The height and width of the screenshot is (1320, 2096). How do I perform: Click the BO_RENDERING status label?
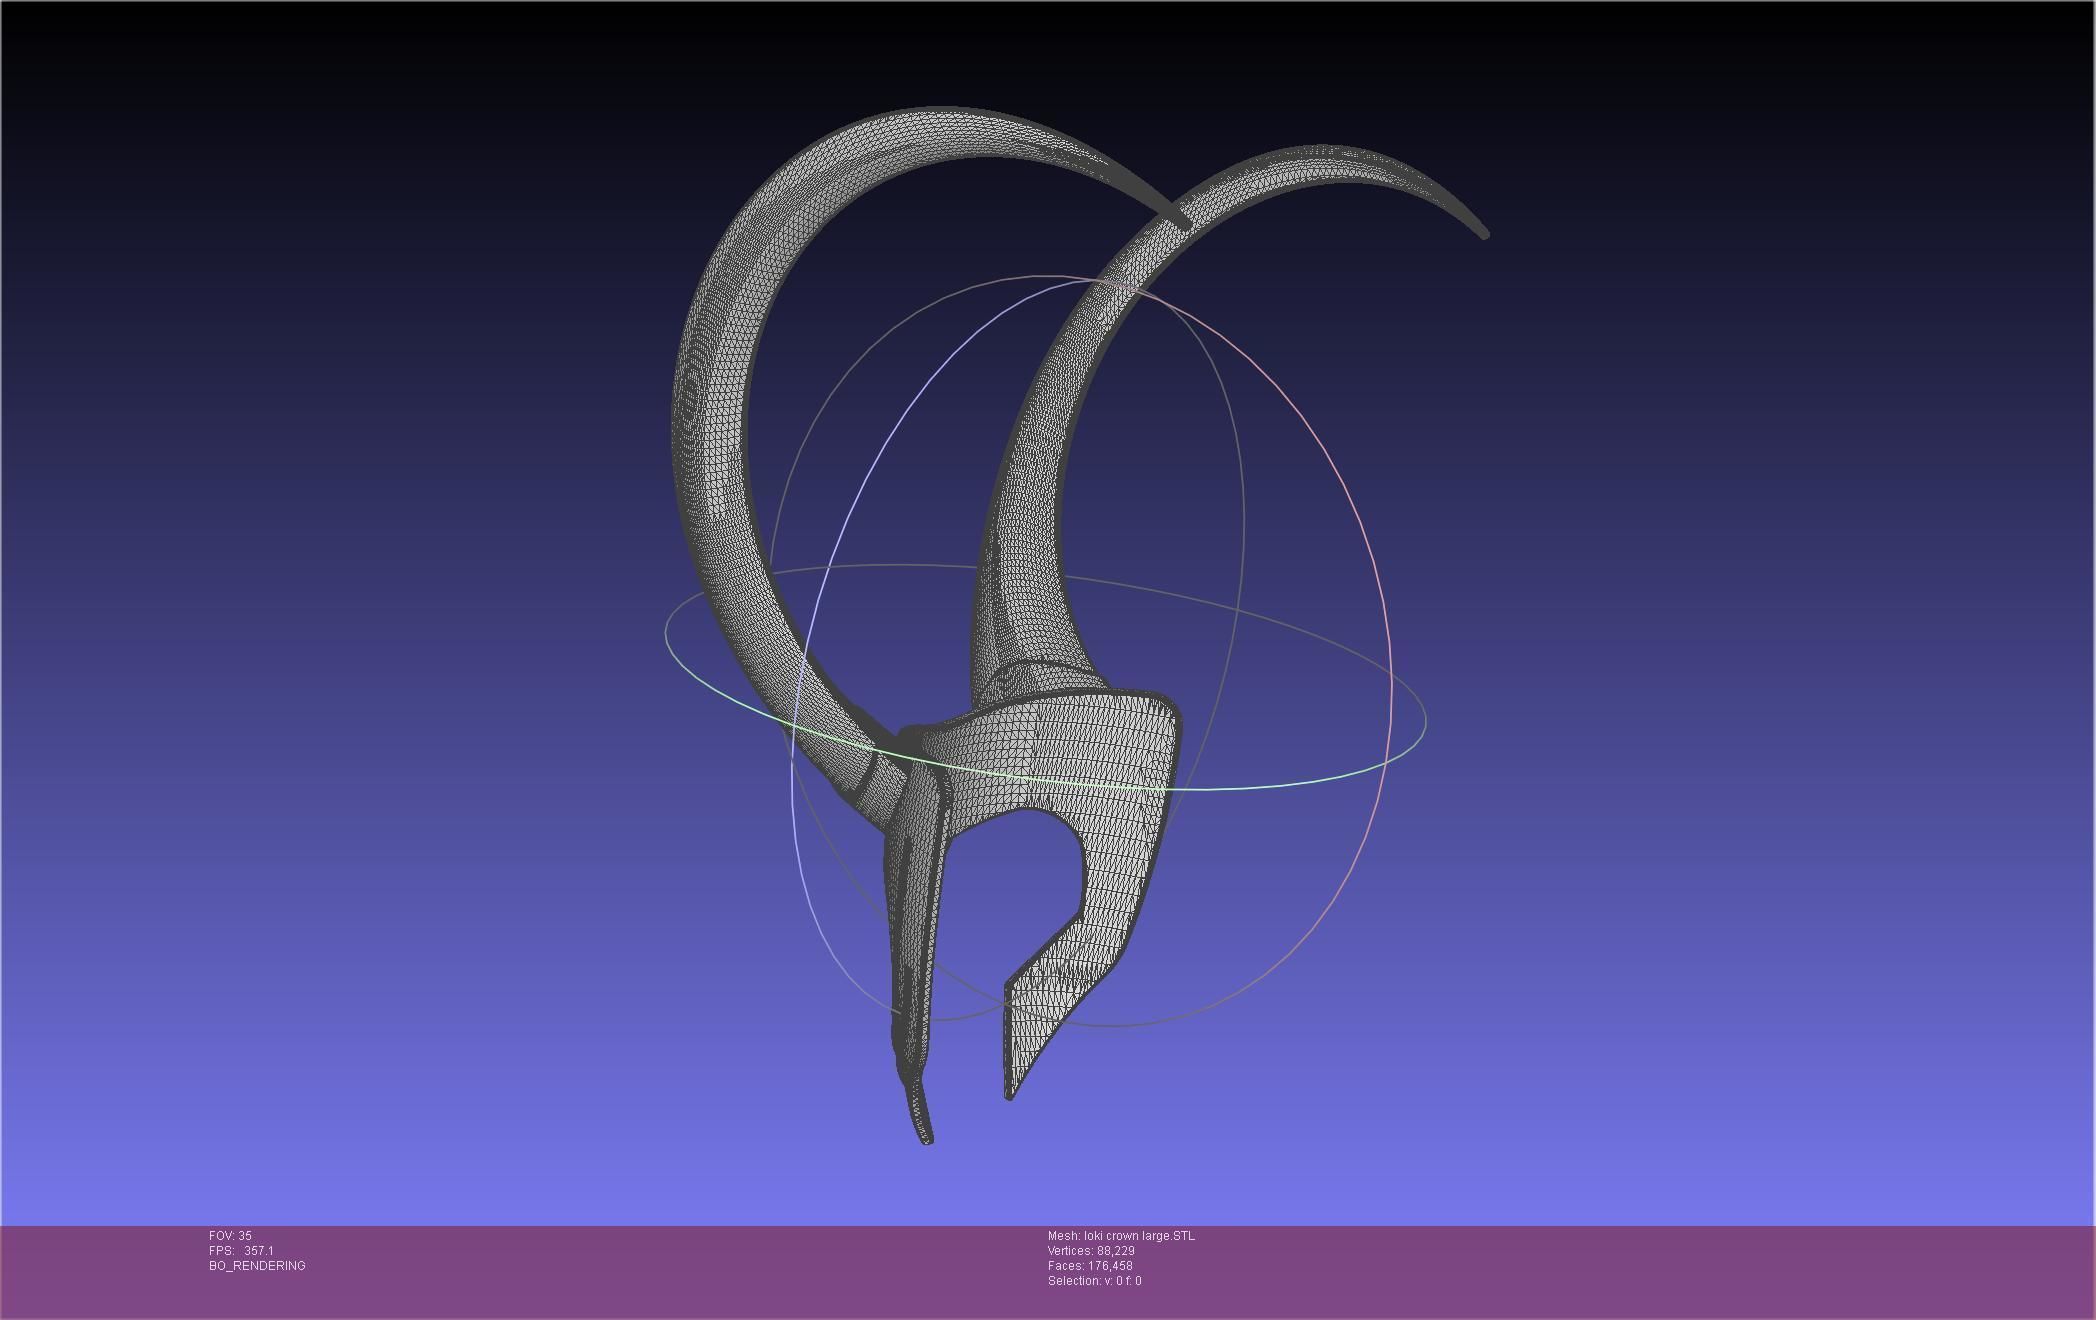pos(257,1266)
